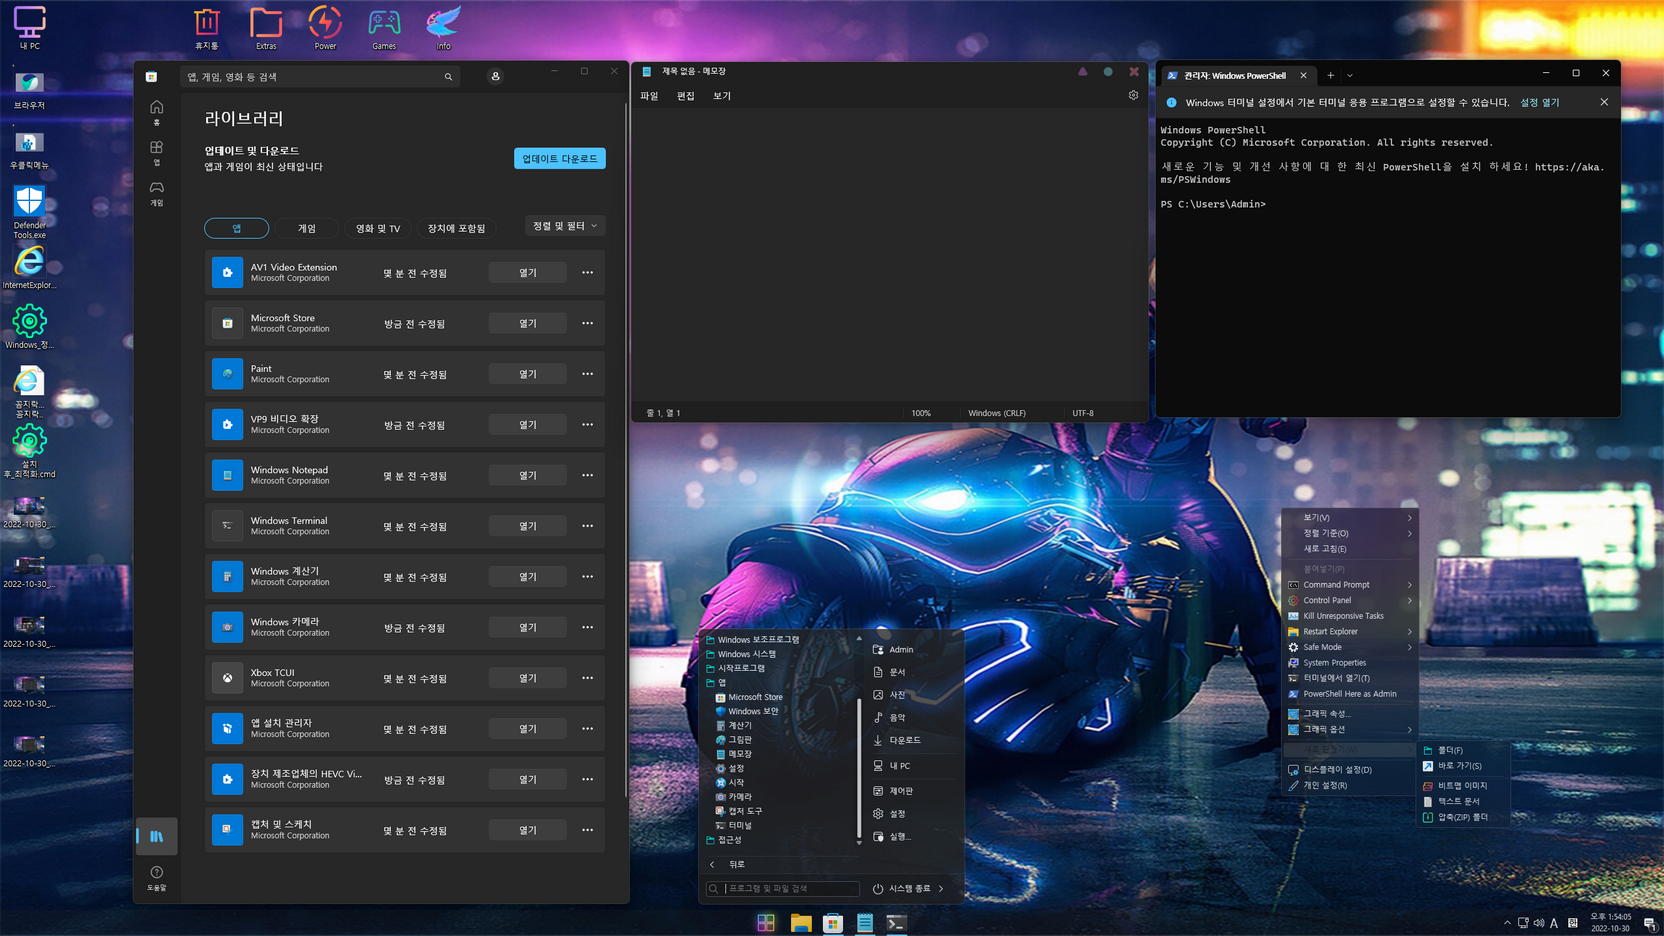The height and width of the screenshot is (936, 1664).
Task: Click the 설정 열기 link in PowerShell
Action: 1540,102
